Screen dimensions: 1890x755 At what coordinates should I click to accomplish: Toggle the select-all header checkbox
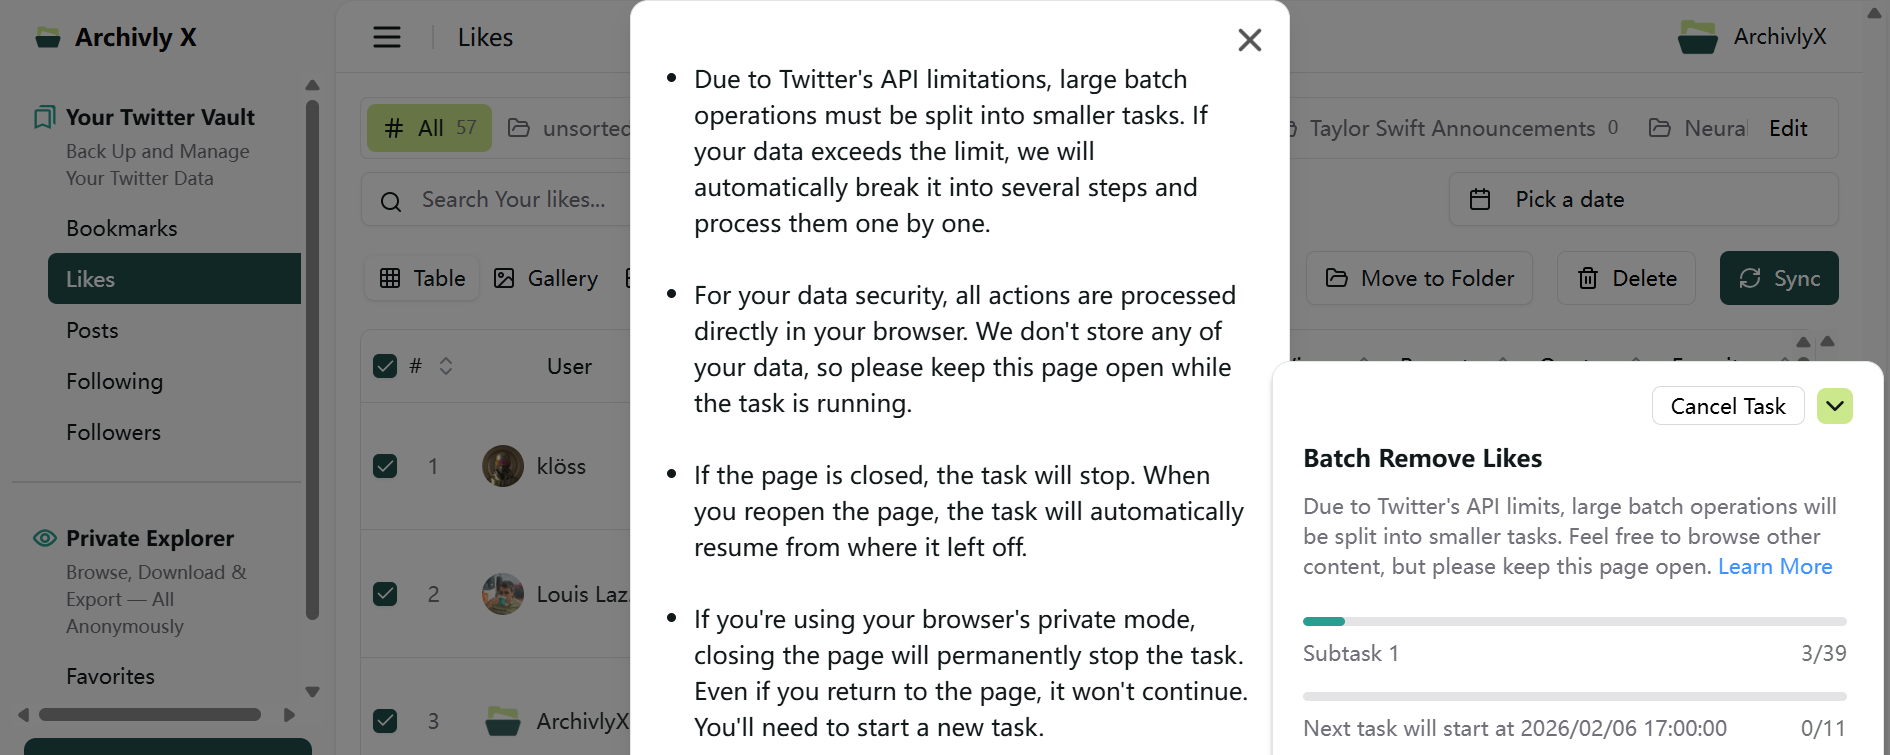pyautogui.click(x=385, y=366)
